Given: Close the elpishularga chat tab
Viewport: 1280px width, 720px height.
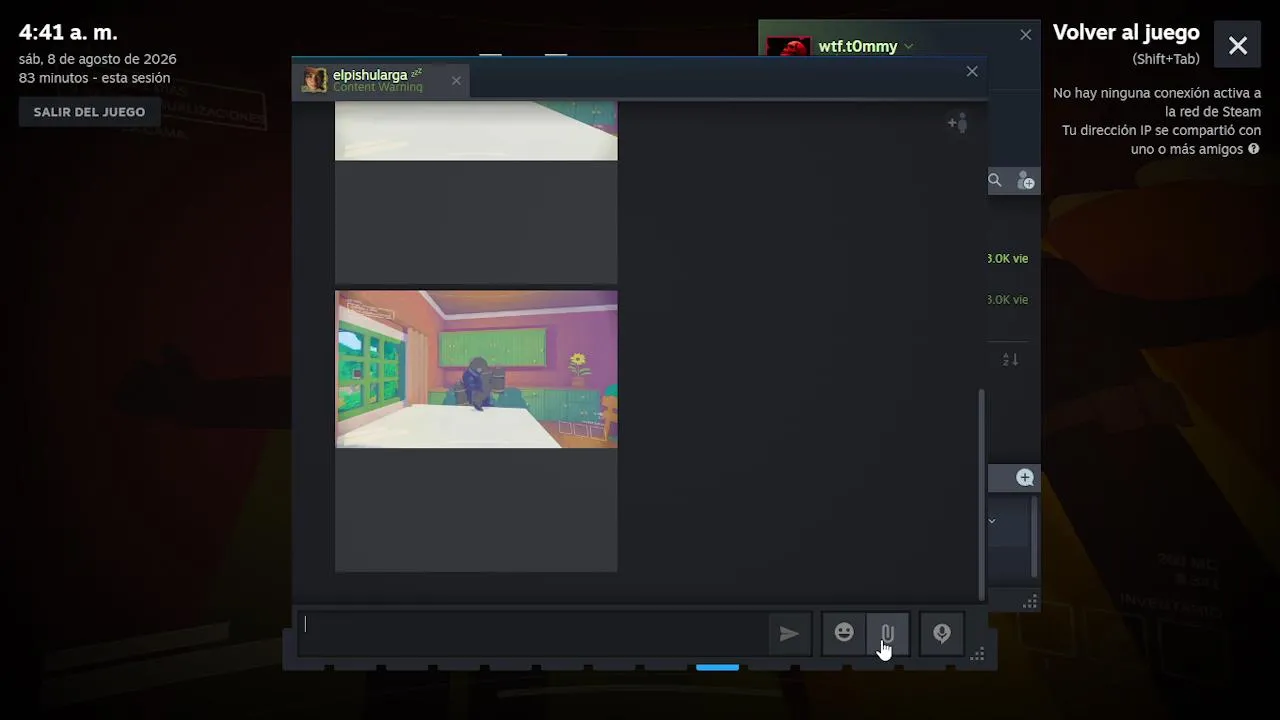Looking at the screenshot, I should (x=456, y=80).
